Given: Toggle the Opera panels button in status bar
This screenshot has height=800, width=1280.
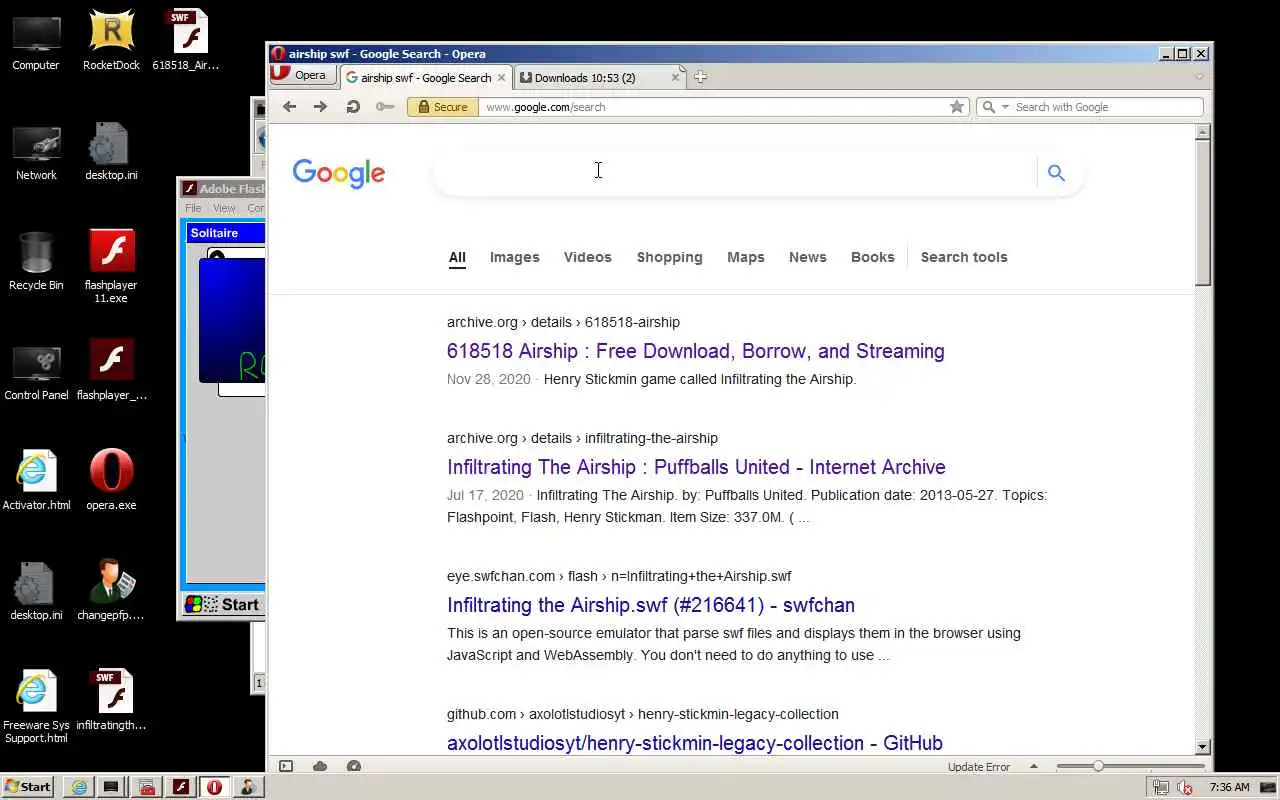Looking at the screenshot, I should [x=286, y=766].
